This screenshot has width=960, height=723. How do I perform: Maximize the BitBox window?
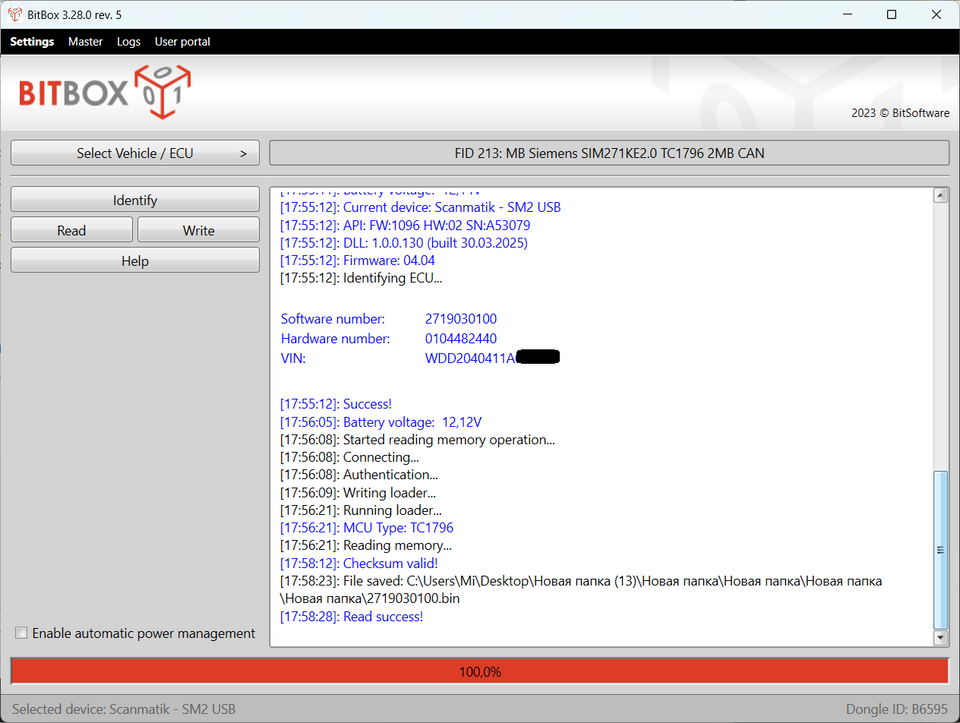[x=891, y=14]
